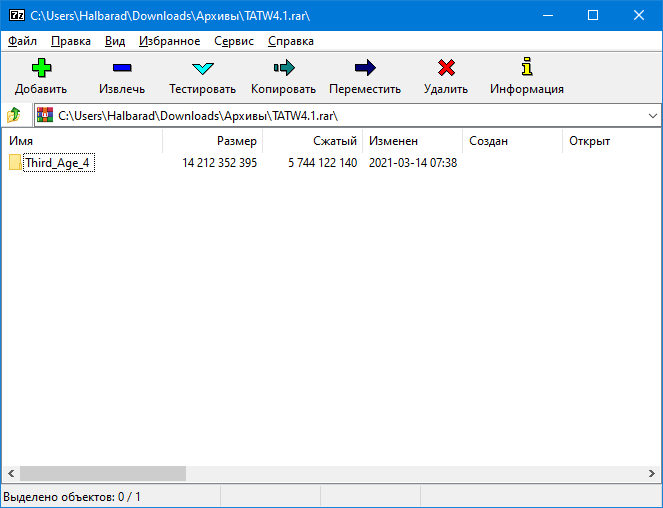Sort by the Размер column header
Image resolution: width=663 pixels, height=508 pixels.
[x=236, y=141]
